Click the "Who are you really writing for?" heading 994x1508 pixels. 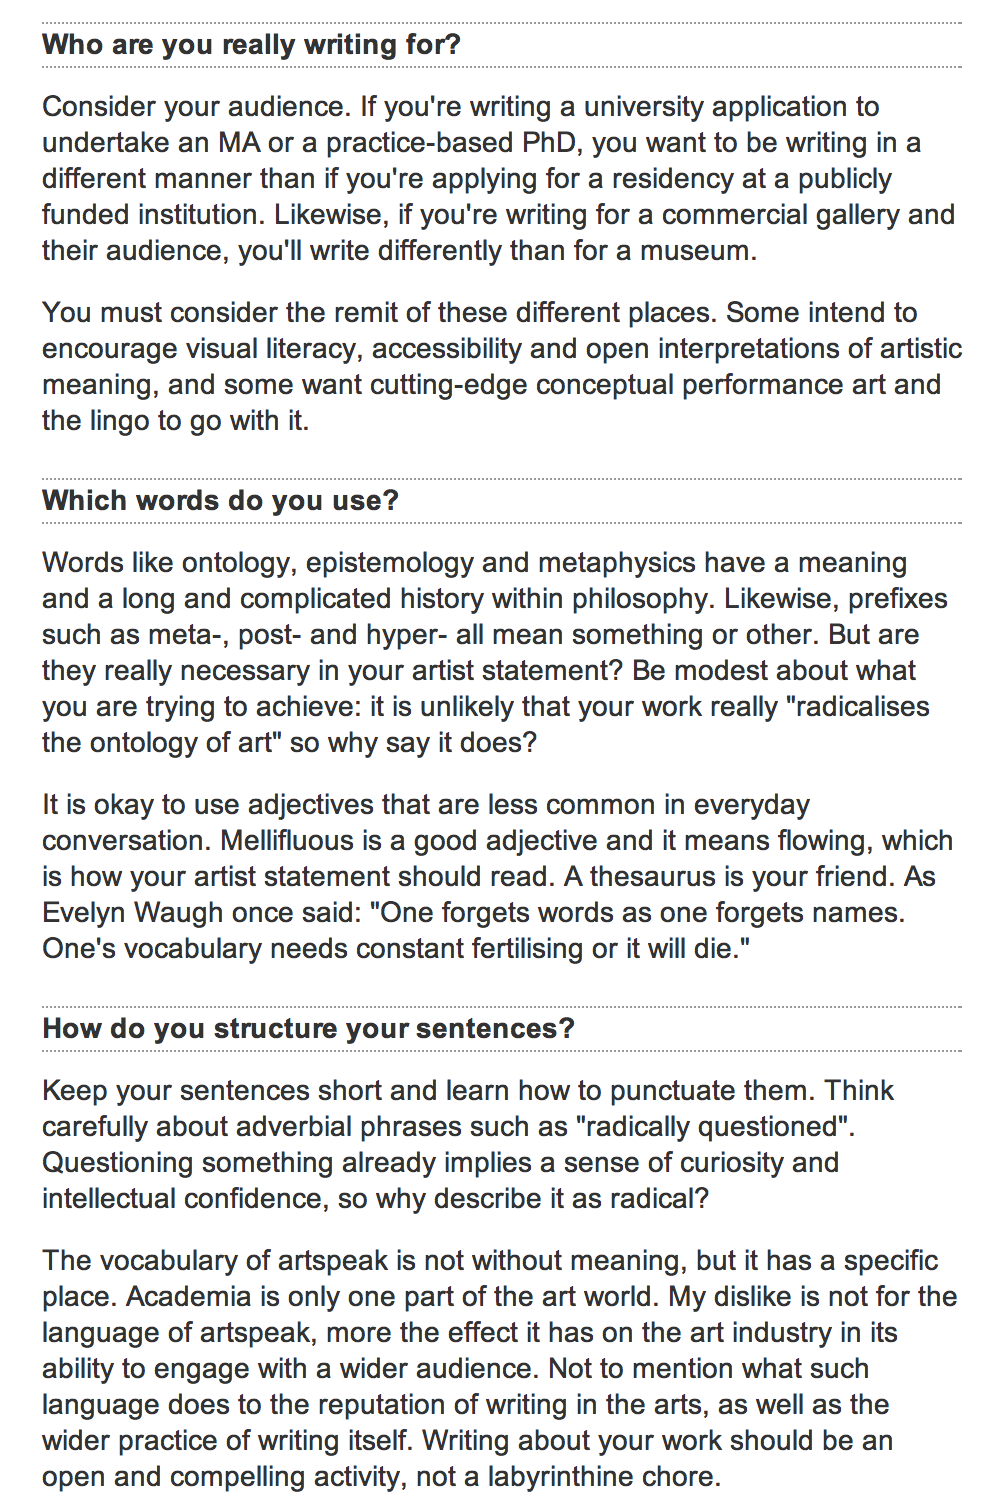(x=251, y=45)
